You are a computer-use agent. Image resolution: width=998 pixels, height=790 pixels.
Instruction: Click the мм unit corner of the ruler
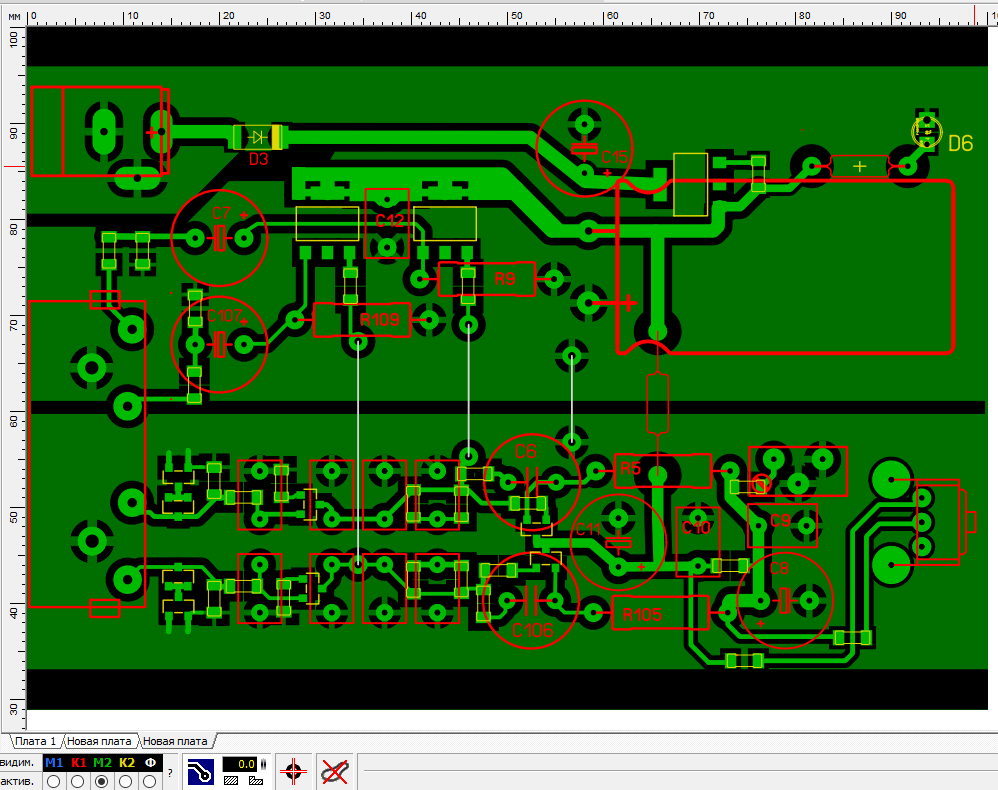14,16
